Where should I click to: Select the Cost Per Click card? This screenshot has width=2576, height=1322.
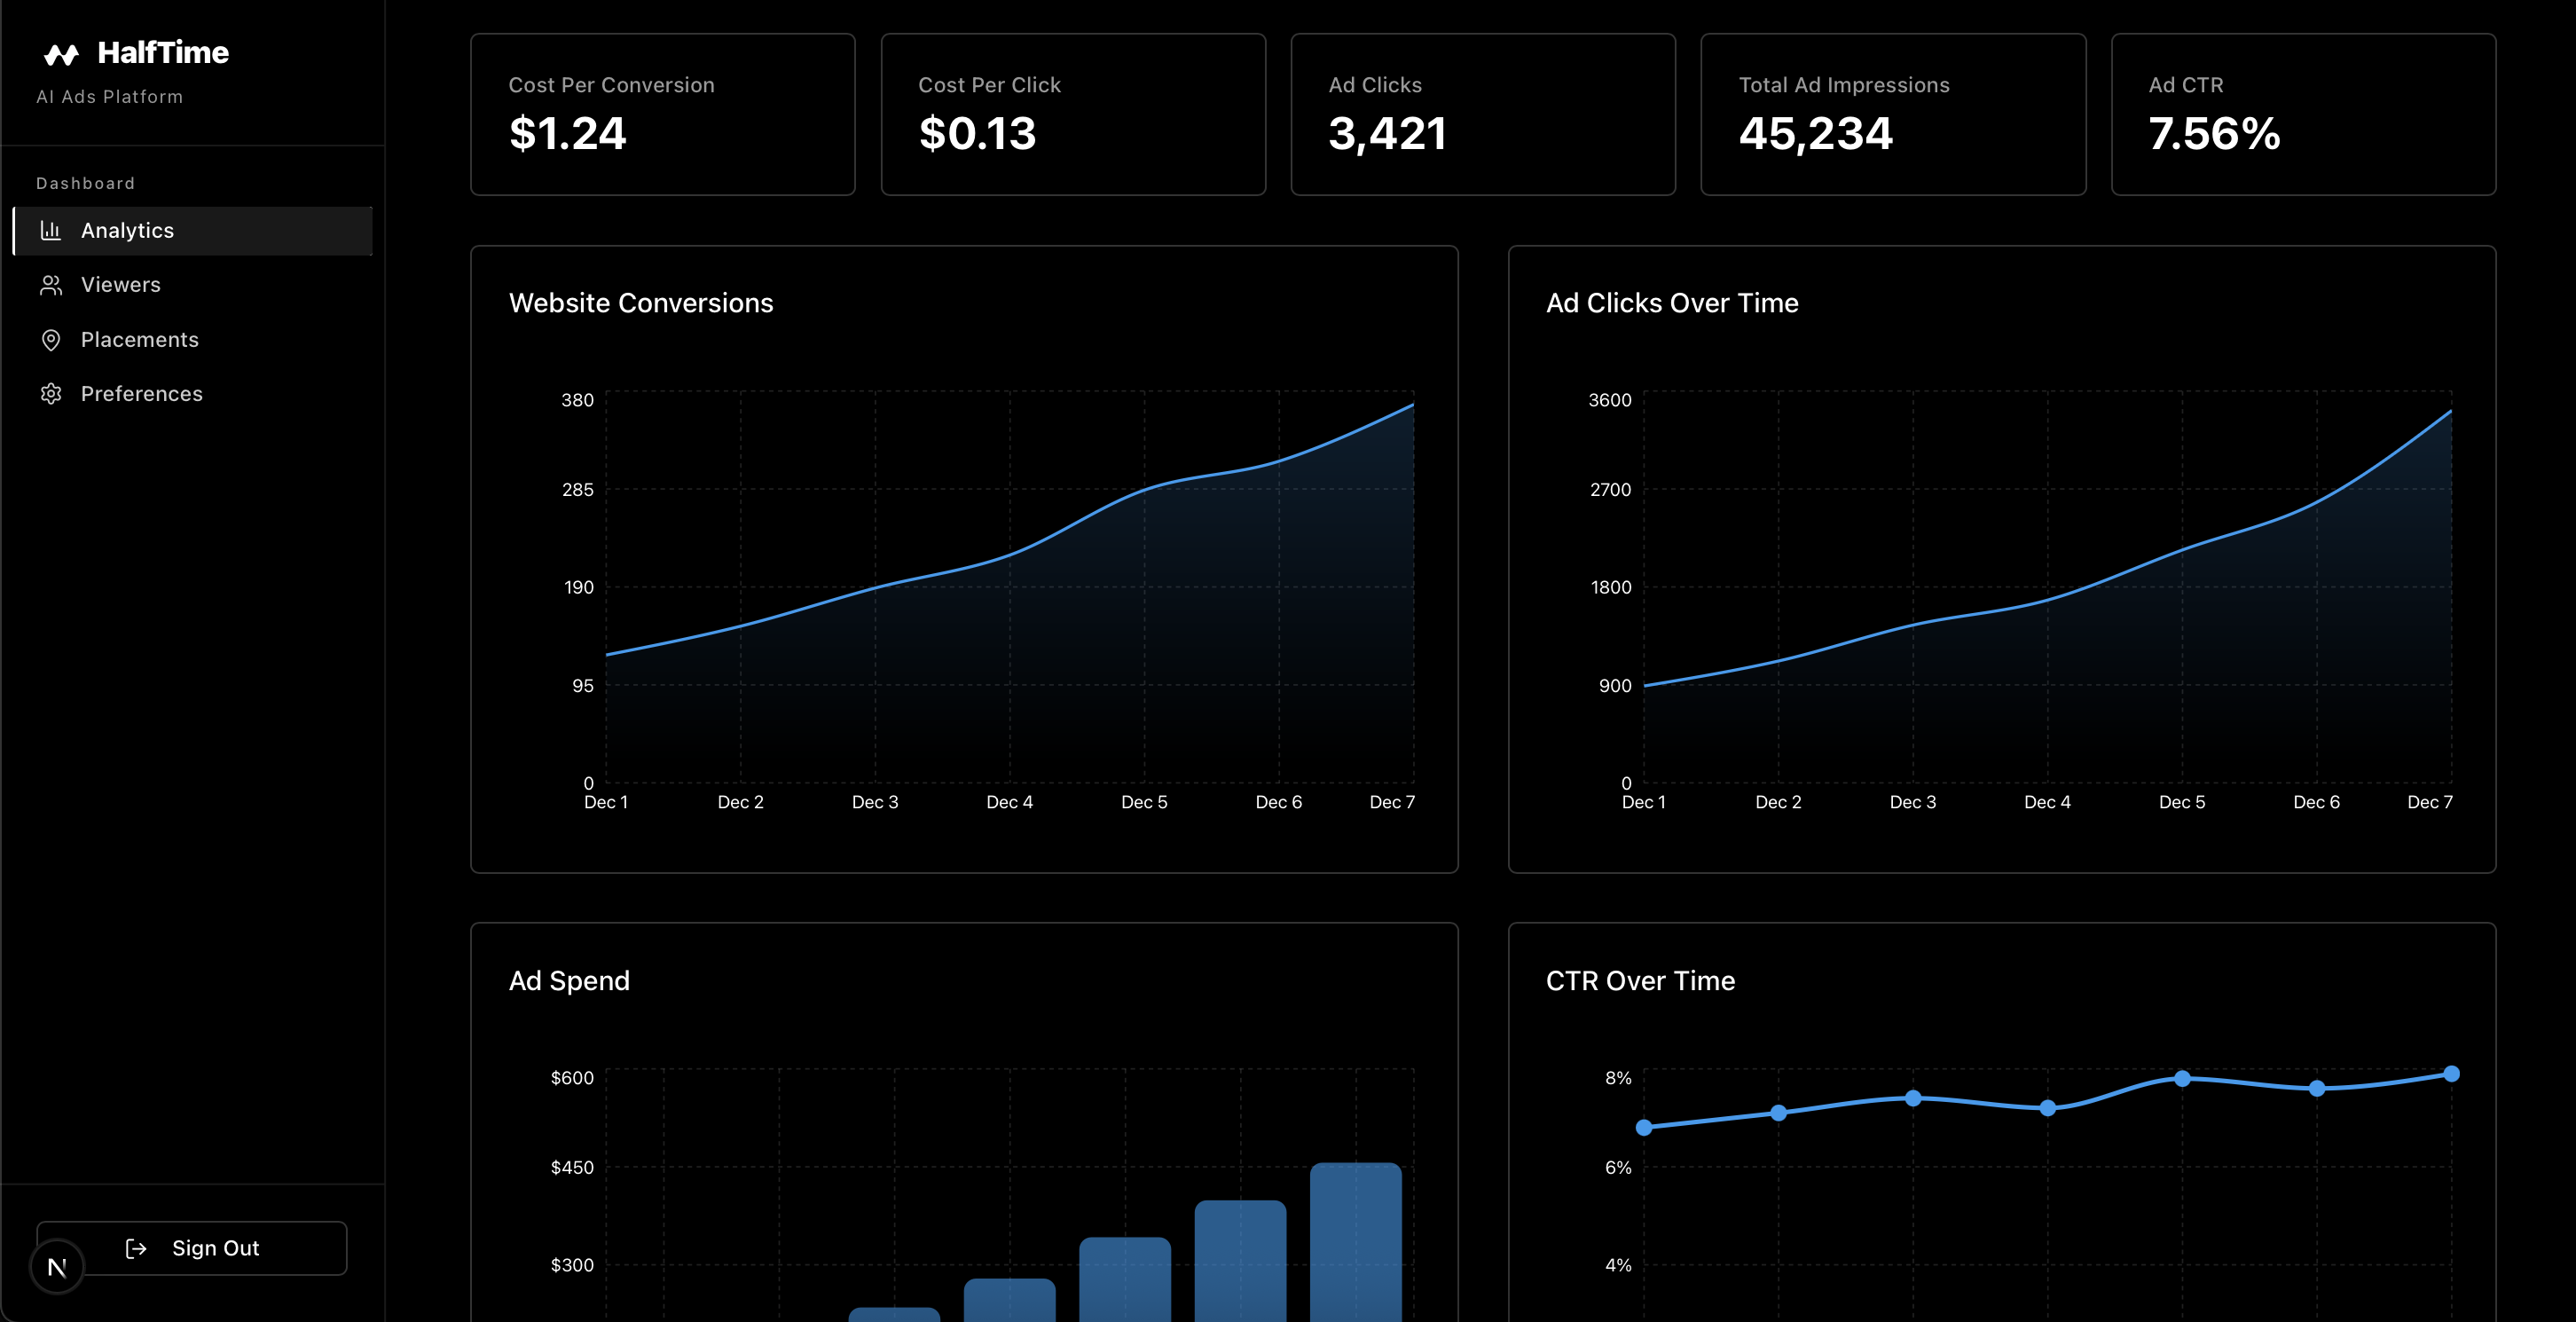coord(1072,114)
